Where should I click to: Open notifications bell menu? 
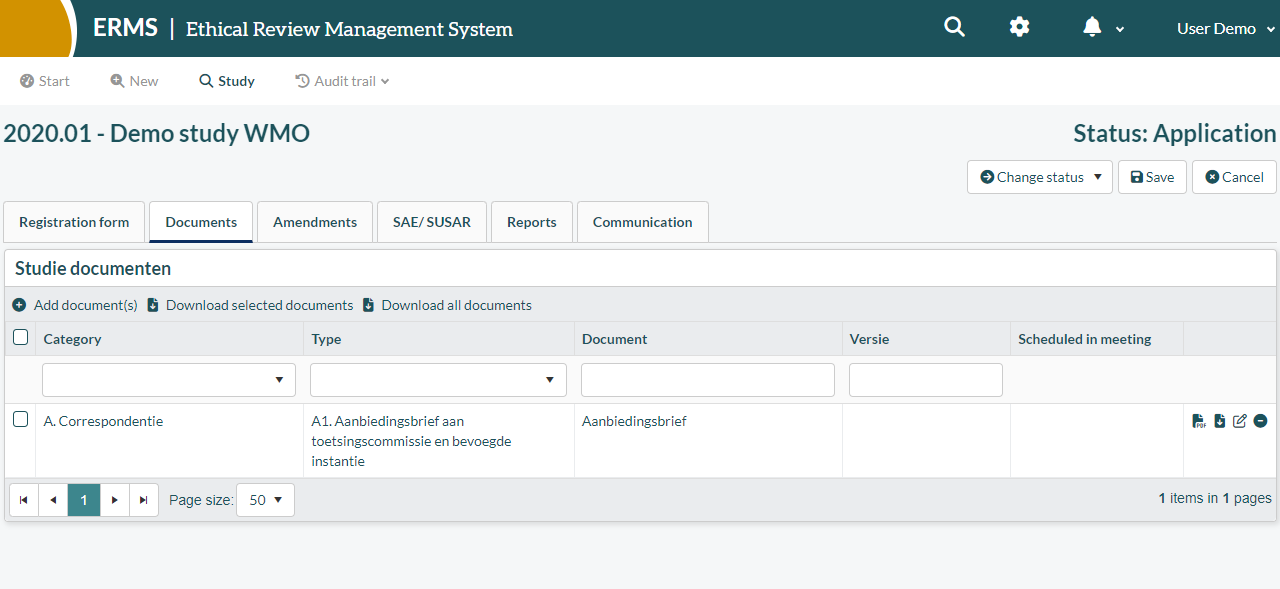click(x=1103, y=28)
